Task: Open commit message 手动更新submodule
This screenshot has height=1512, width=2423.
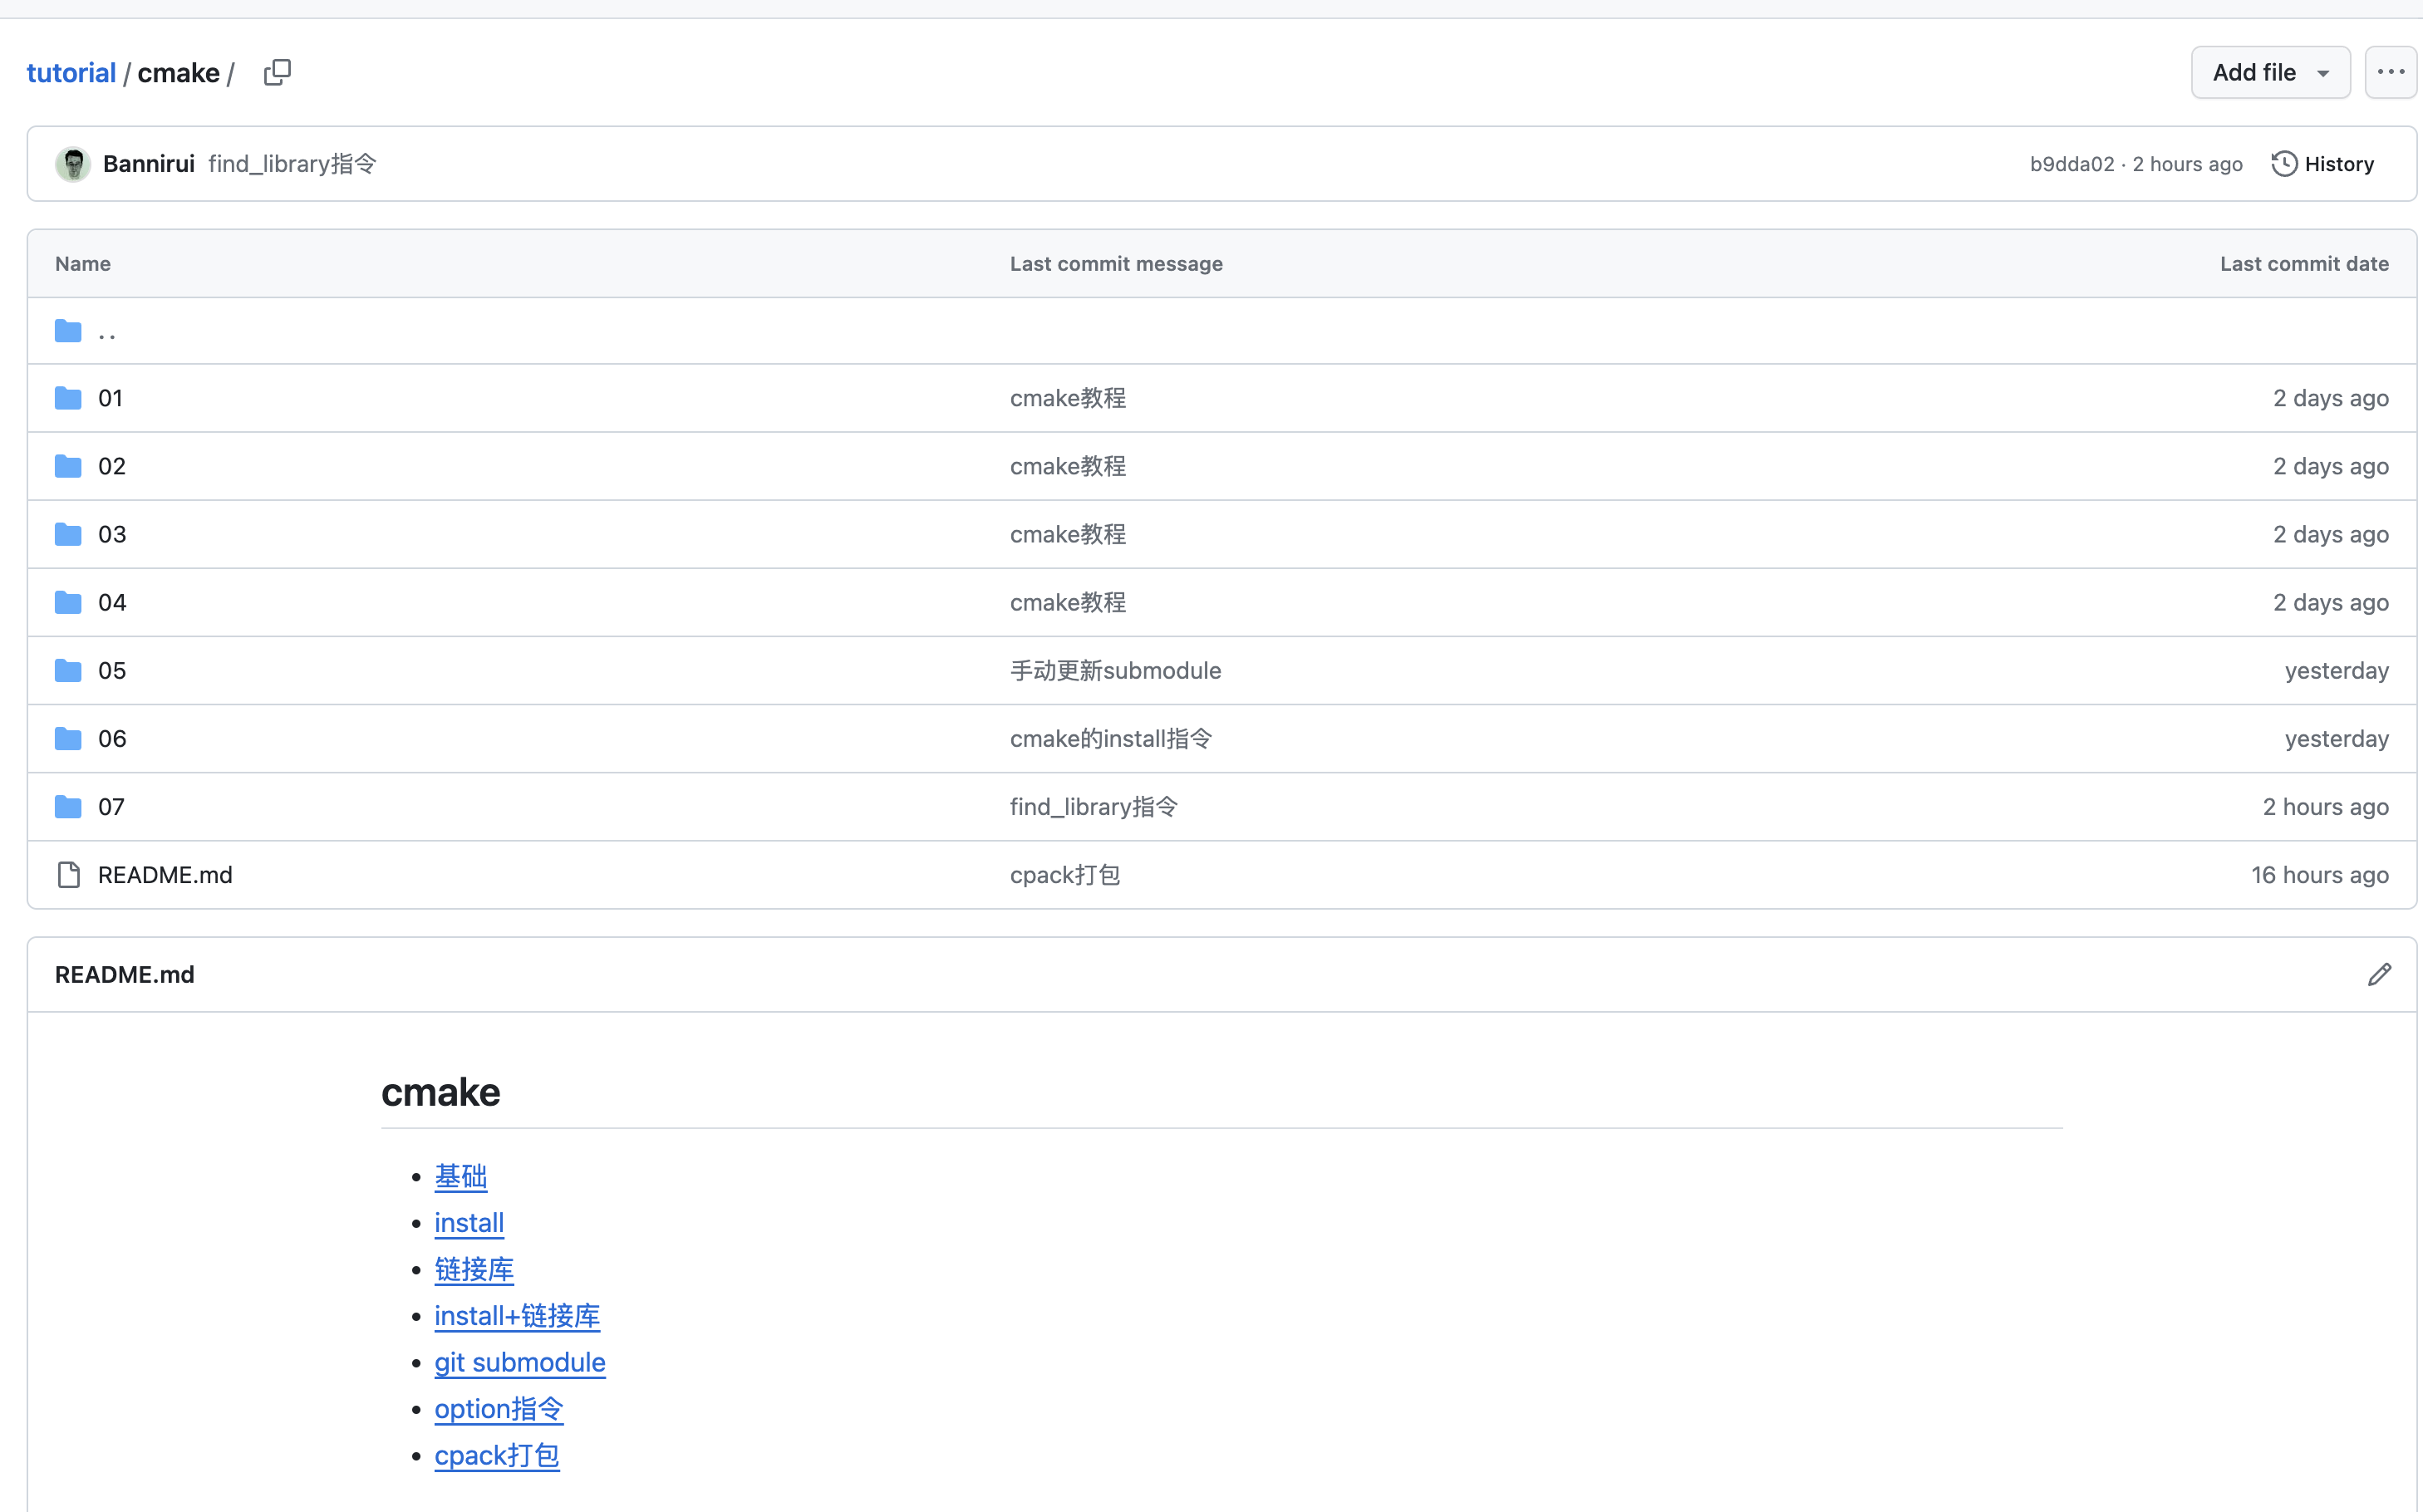Action: coord(1115,671)
